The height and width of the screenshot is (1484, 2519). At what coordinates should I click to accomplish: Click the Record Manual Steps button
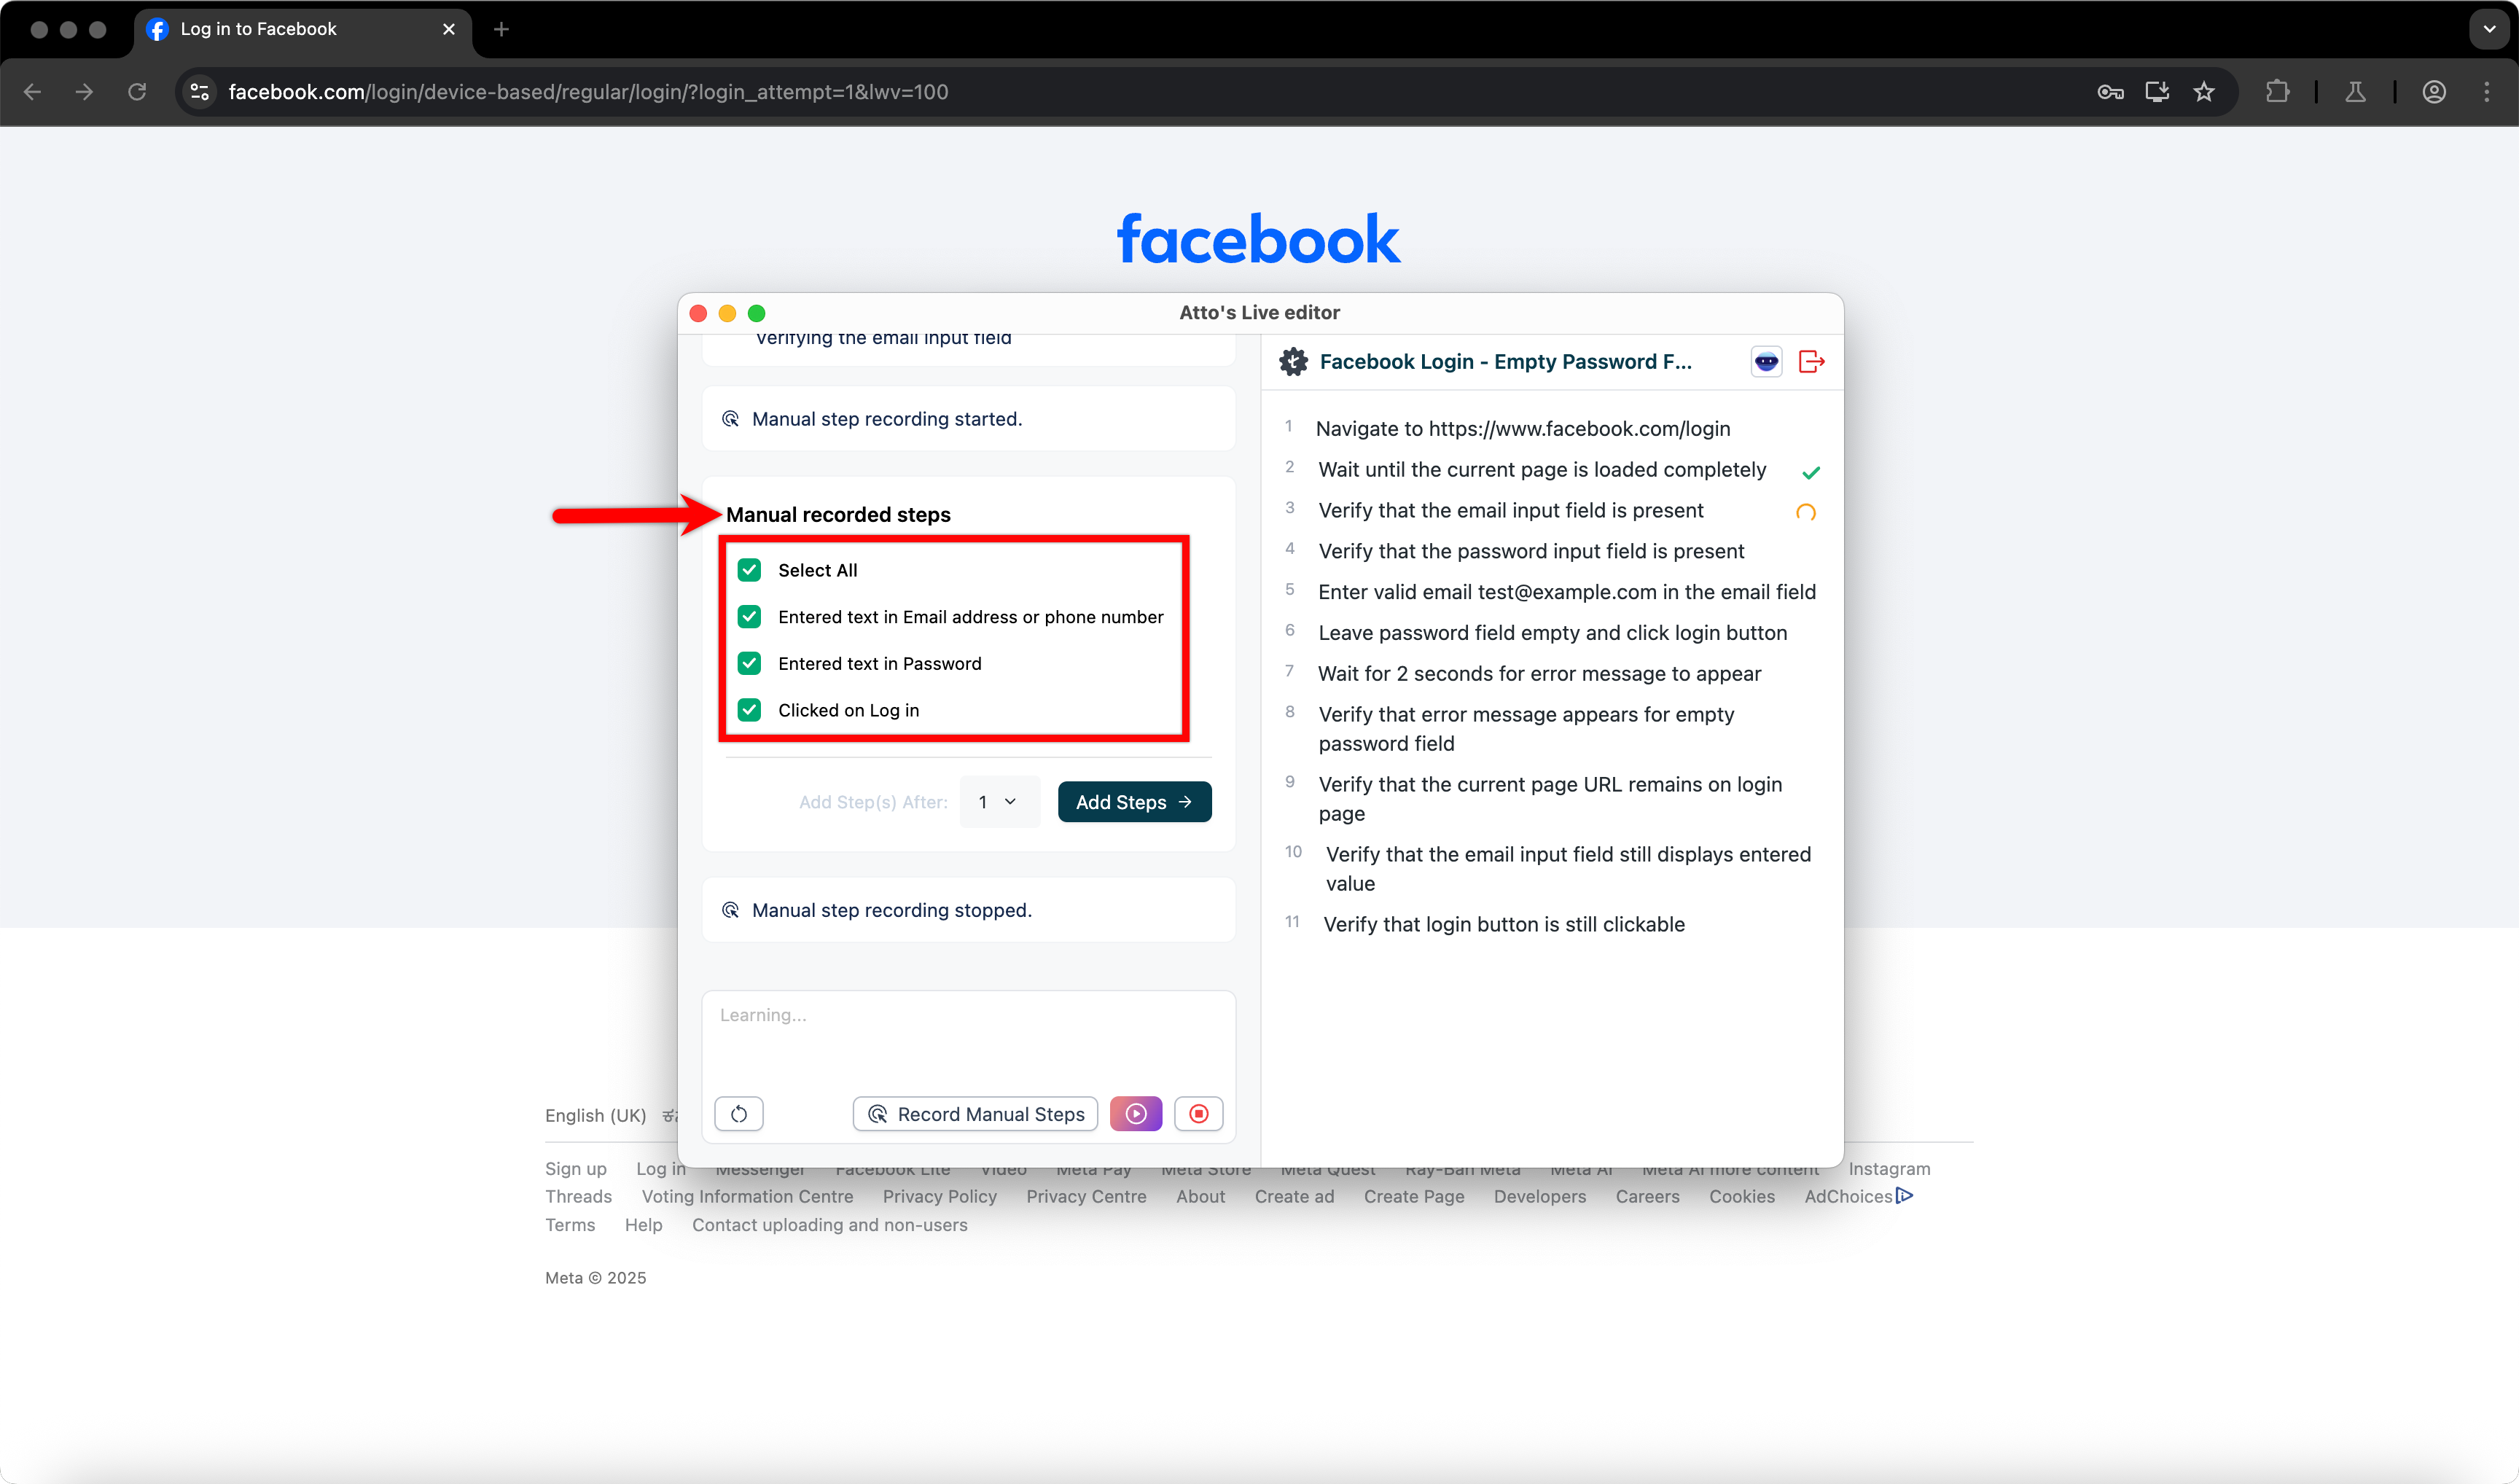tap(975, 1113)
